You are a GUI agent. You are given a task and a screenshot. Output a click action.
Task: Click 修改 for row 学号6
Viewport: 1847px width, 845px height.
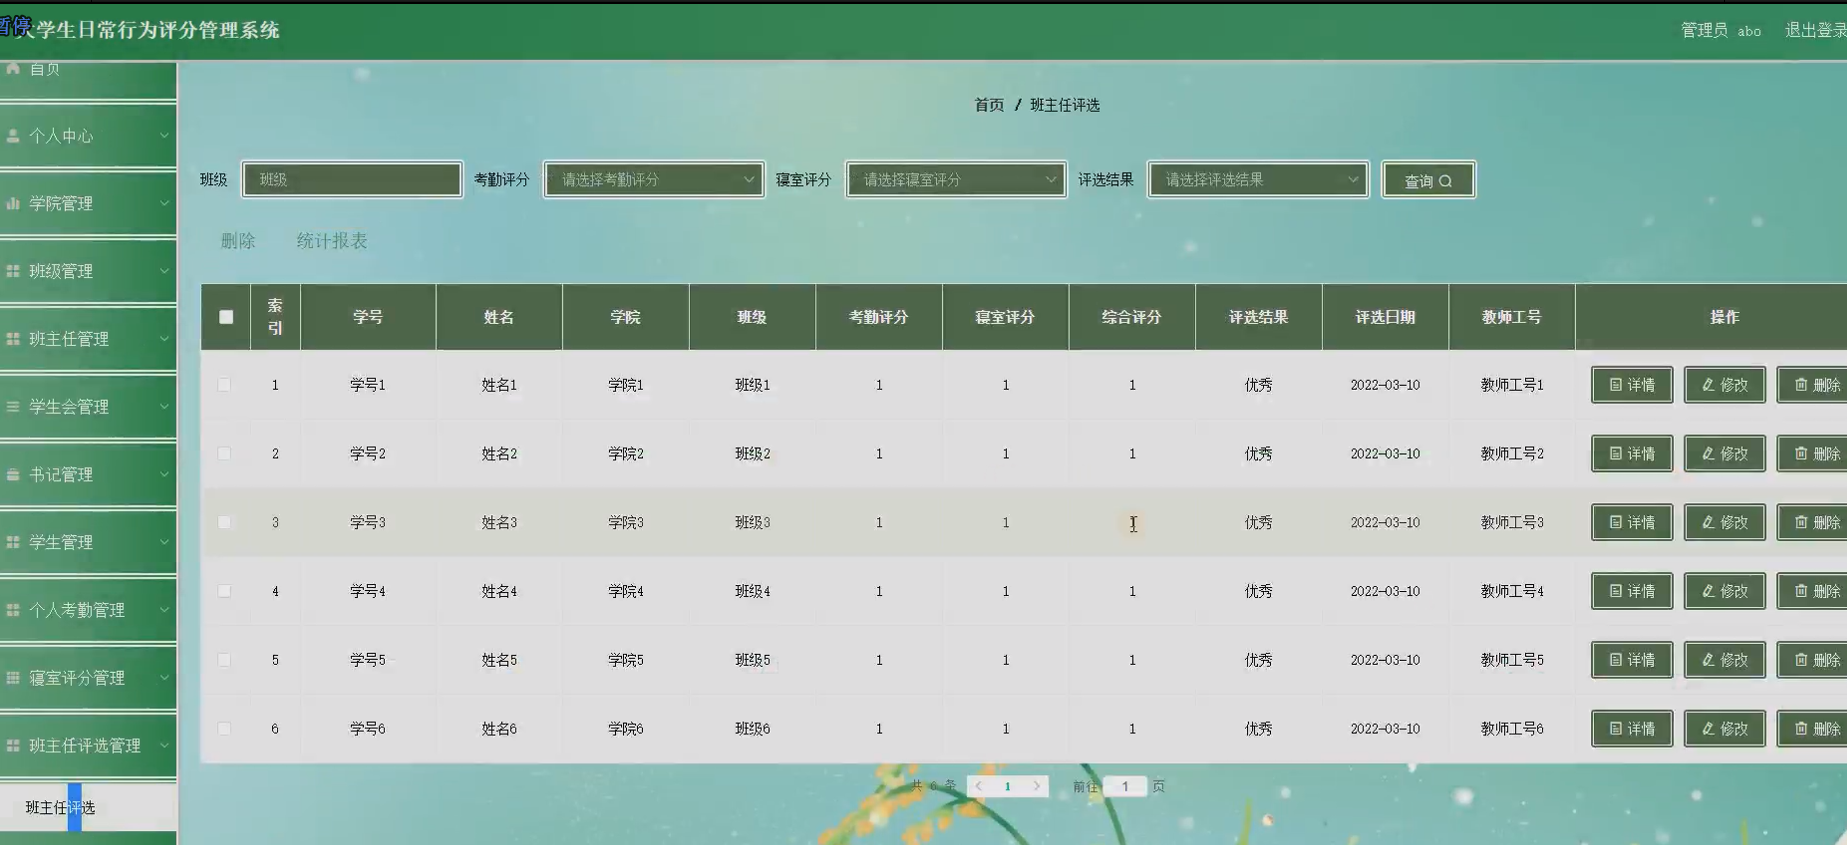pos(1725,729)
